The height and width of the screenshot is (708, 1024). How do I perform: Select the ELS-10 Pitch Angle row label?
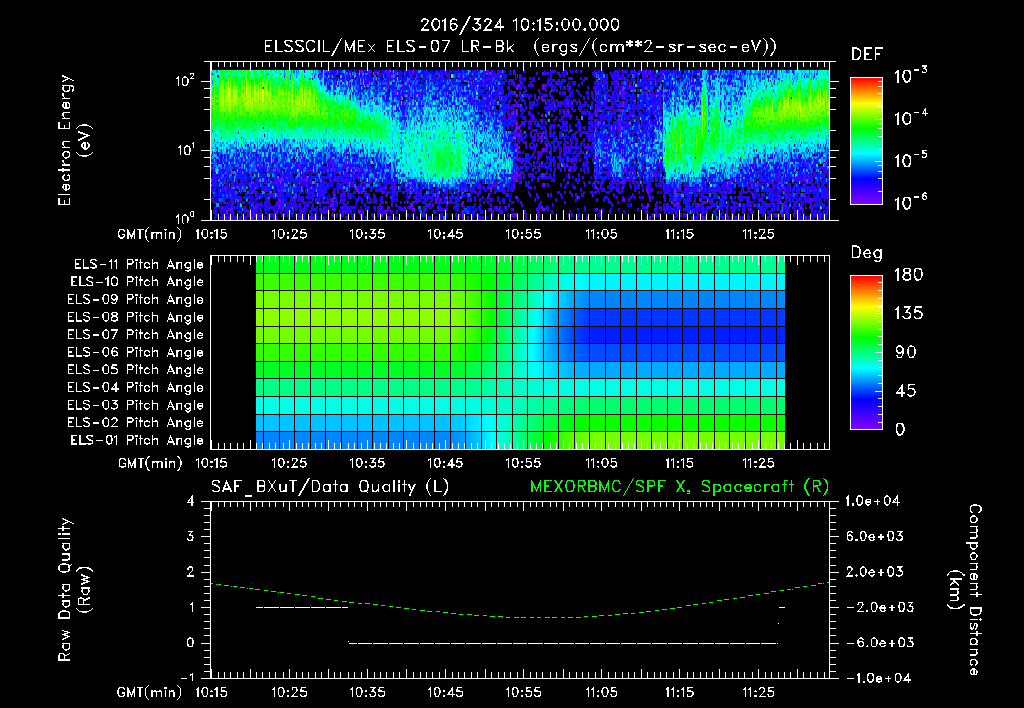[x=137, y=282]
